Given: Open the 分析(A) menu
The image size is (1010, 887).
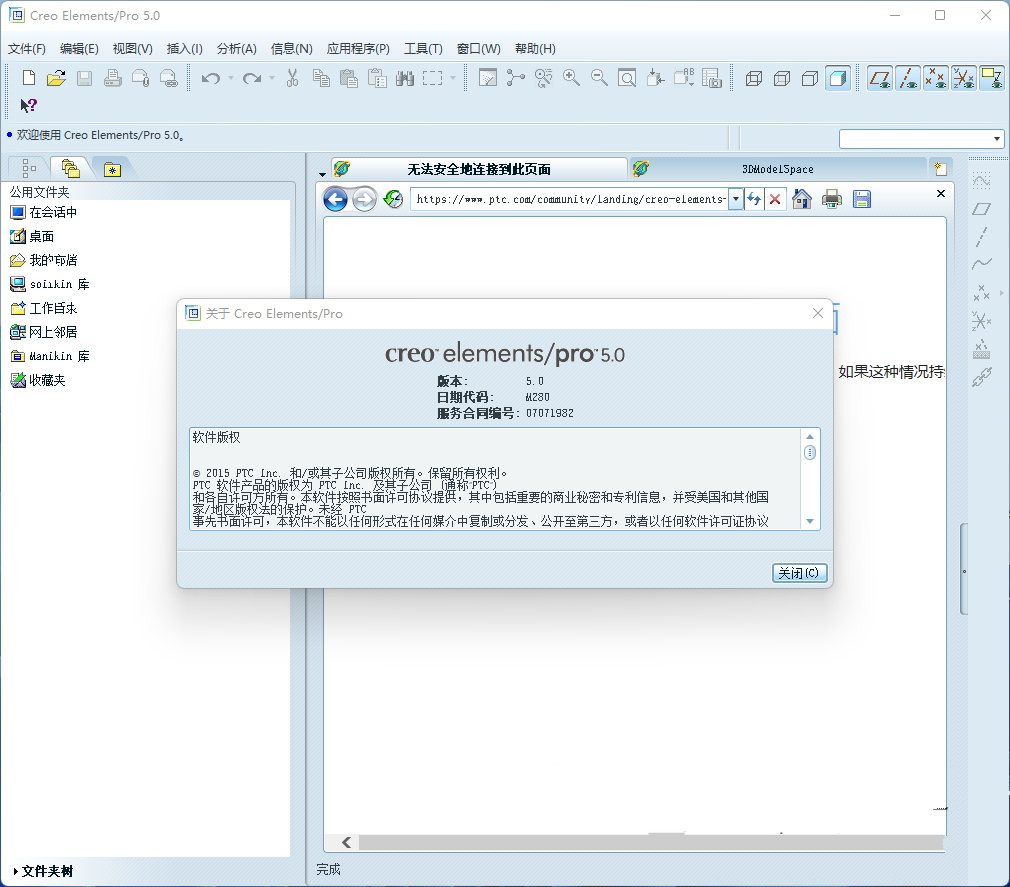Looking at the screenshot, I should pyautogui.click(x=236, y=49).
